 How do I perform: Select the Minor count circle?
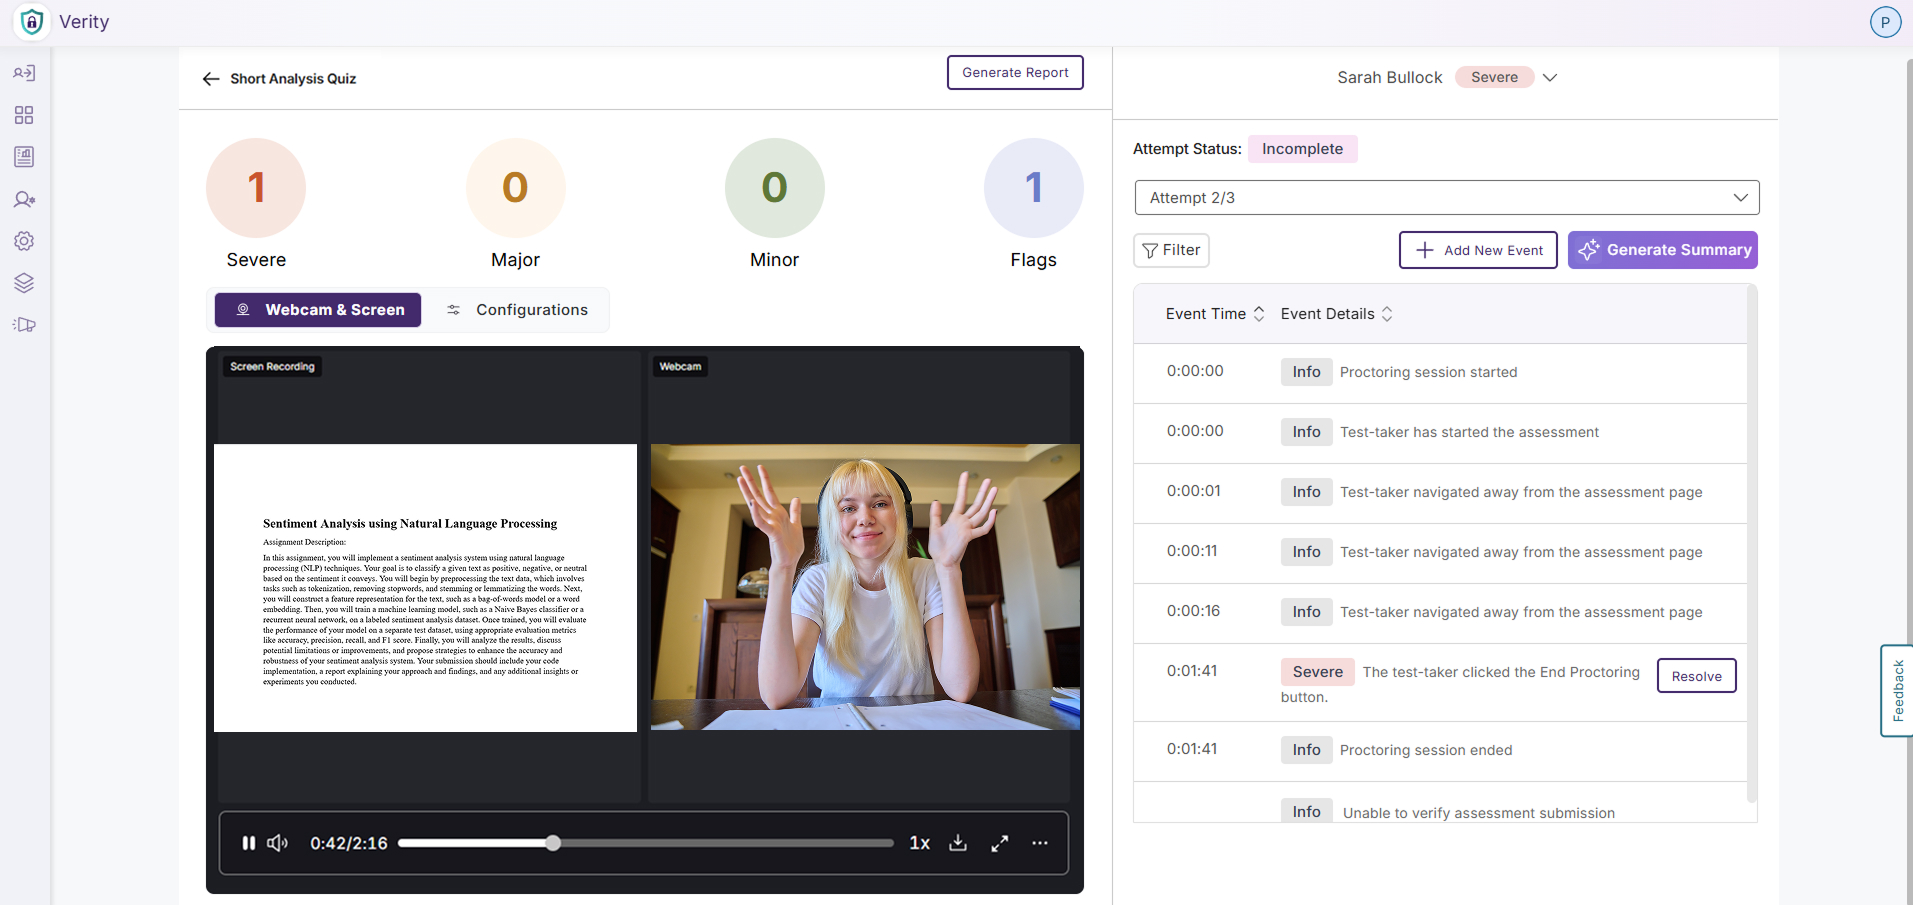[x=775, y=188]
